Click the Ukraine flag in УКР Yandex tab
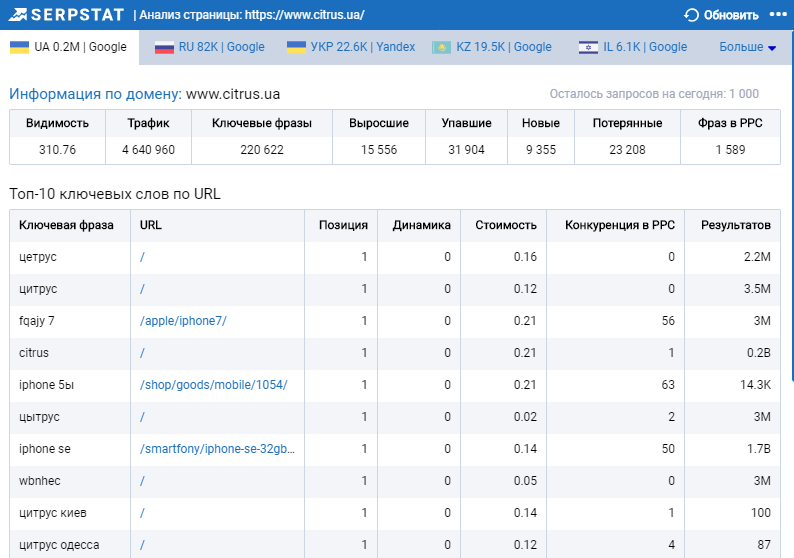 coord(296,47)
